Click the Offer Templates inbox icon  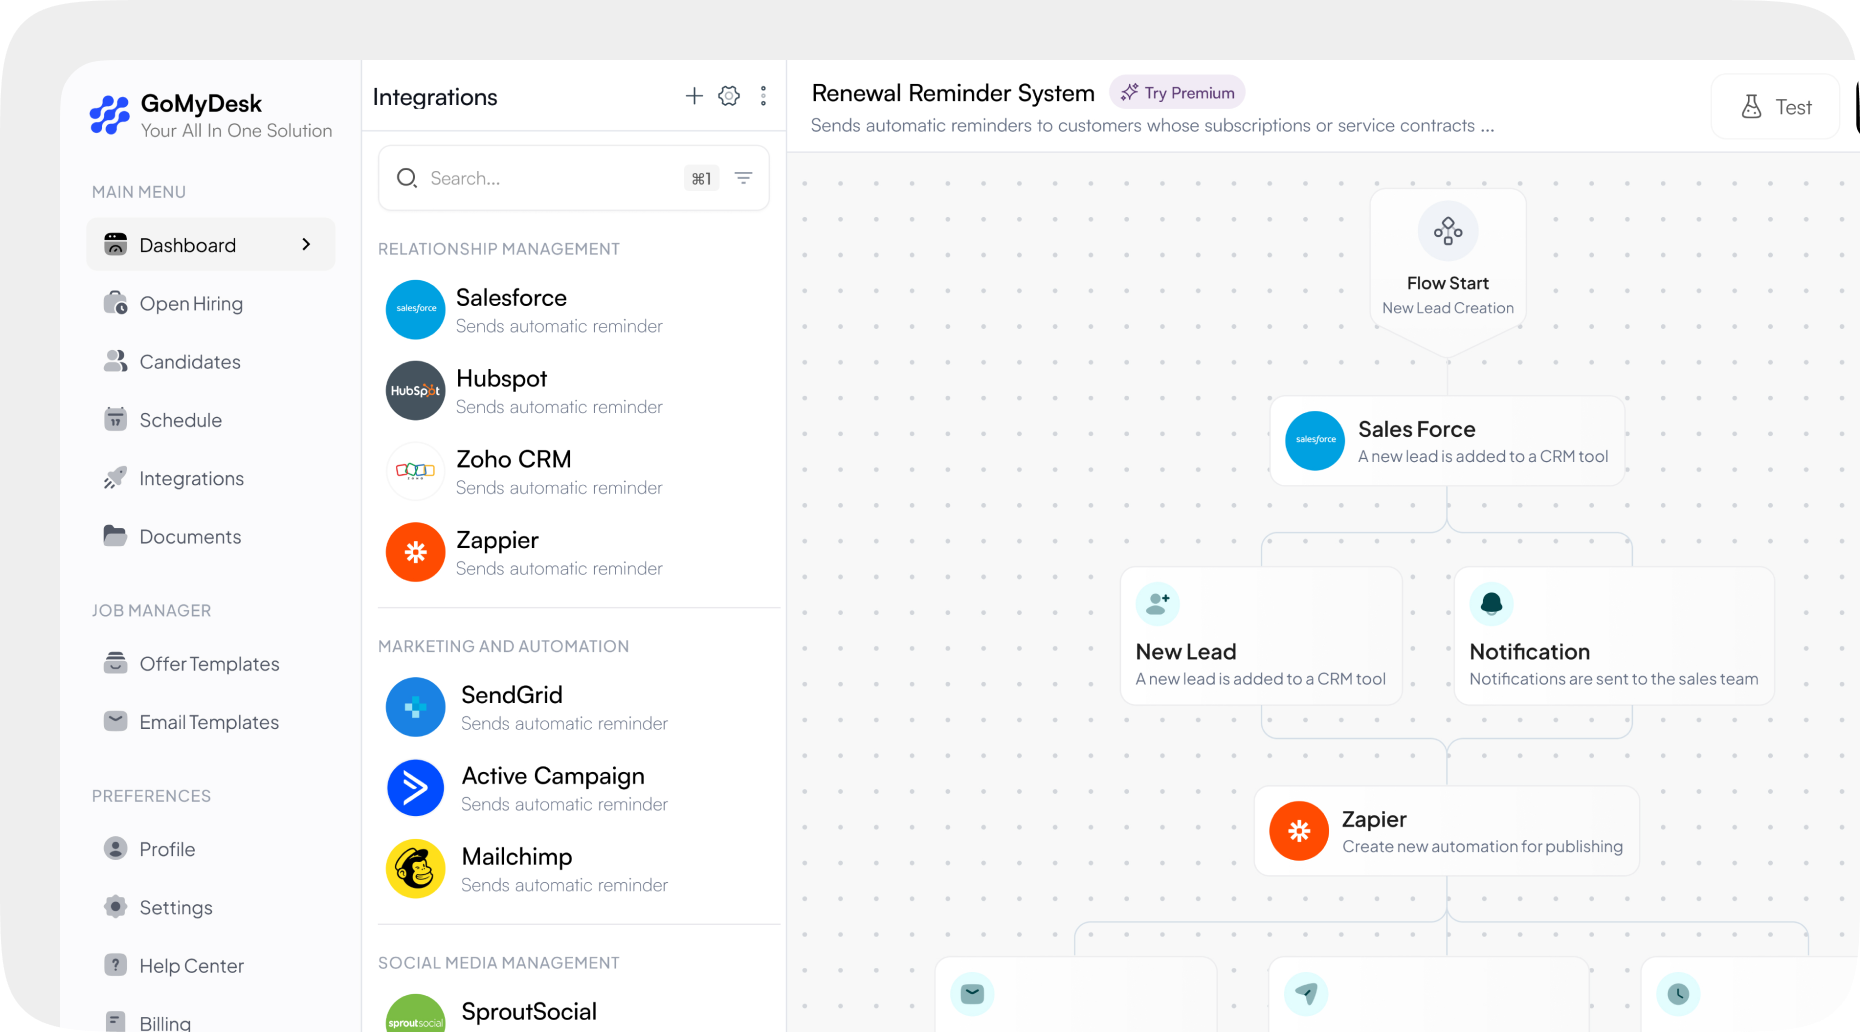point(116,663)
